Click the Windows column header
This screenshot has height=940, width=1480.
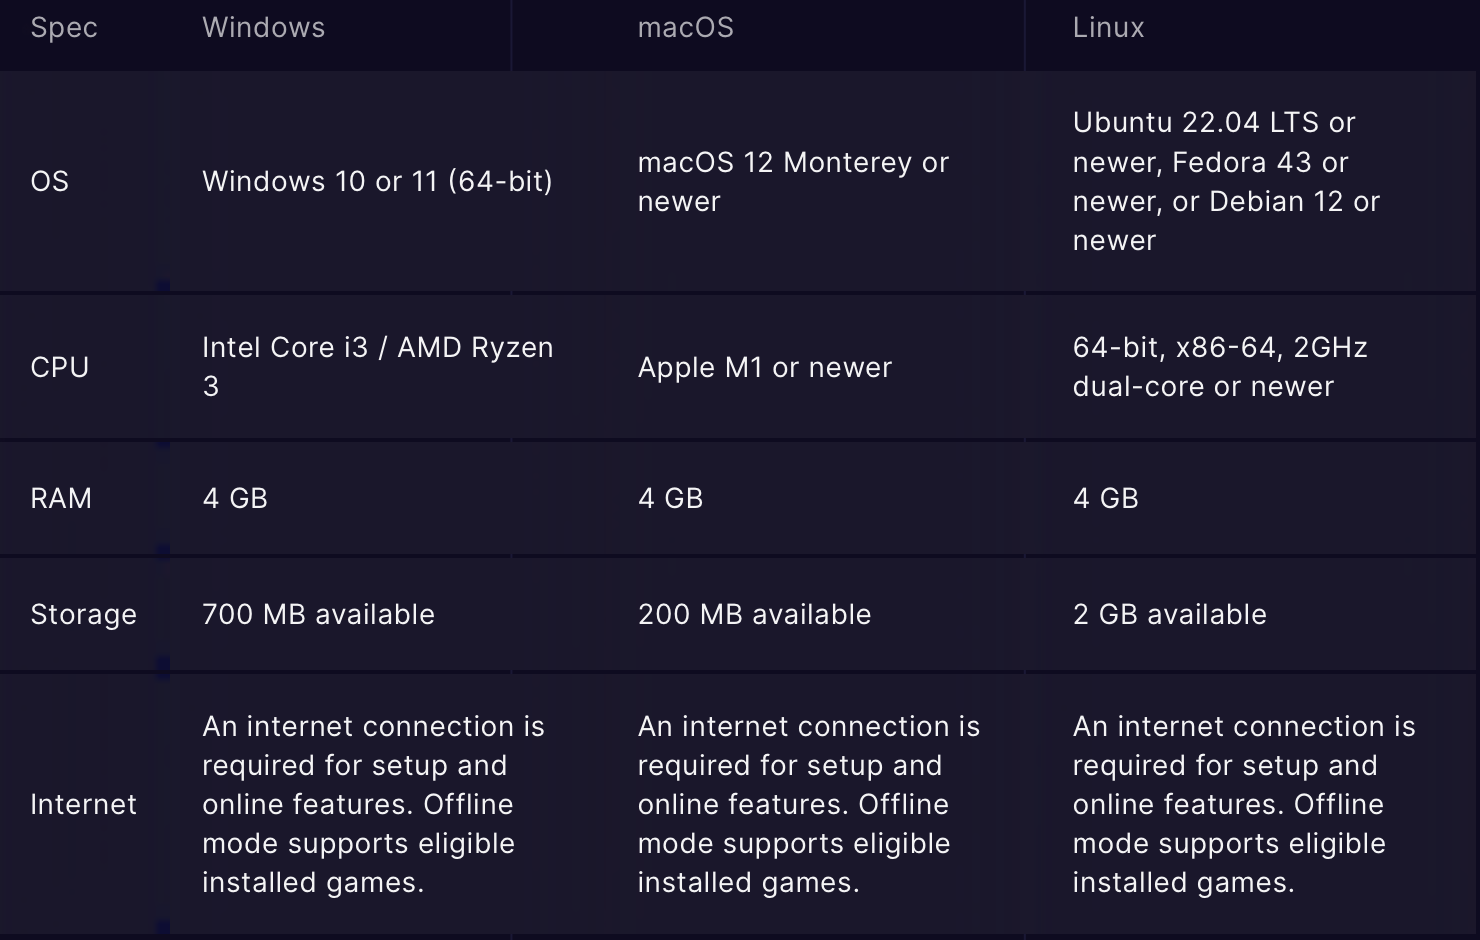263,27
